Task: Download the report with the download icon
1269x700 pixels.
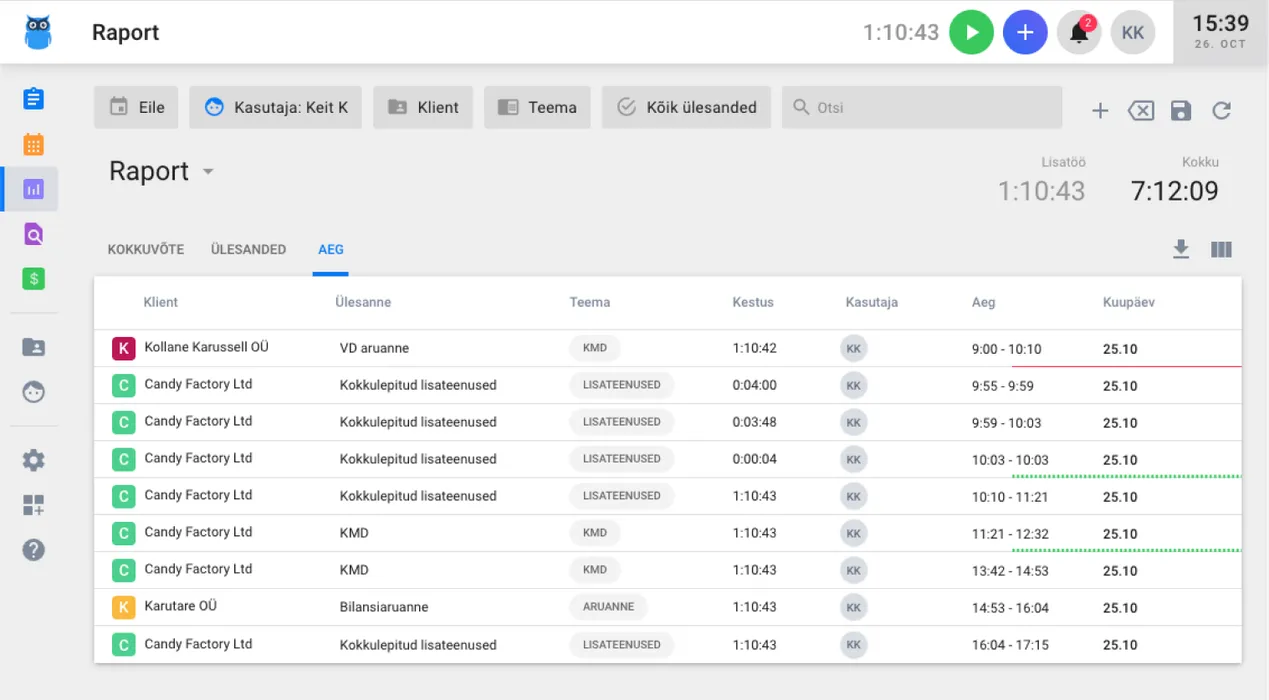Action: [1181, 250]
